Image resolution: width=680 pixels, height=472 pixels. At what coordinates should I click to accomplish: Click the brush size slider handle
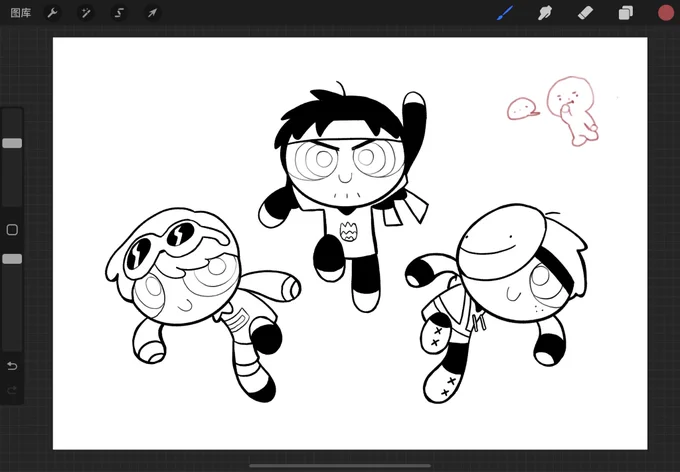tap(12, 143)
